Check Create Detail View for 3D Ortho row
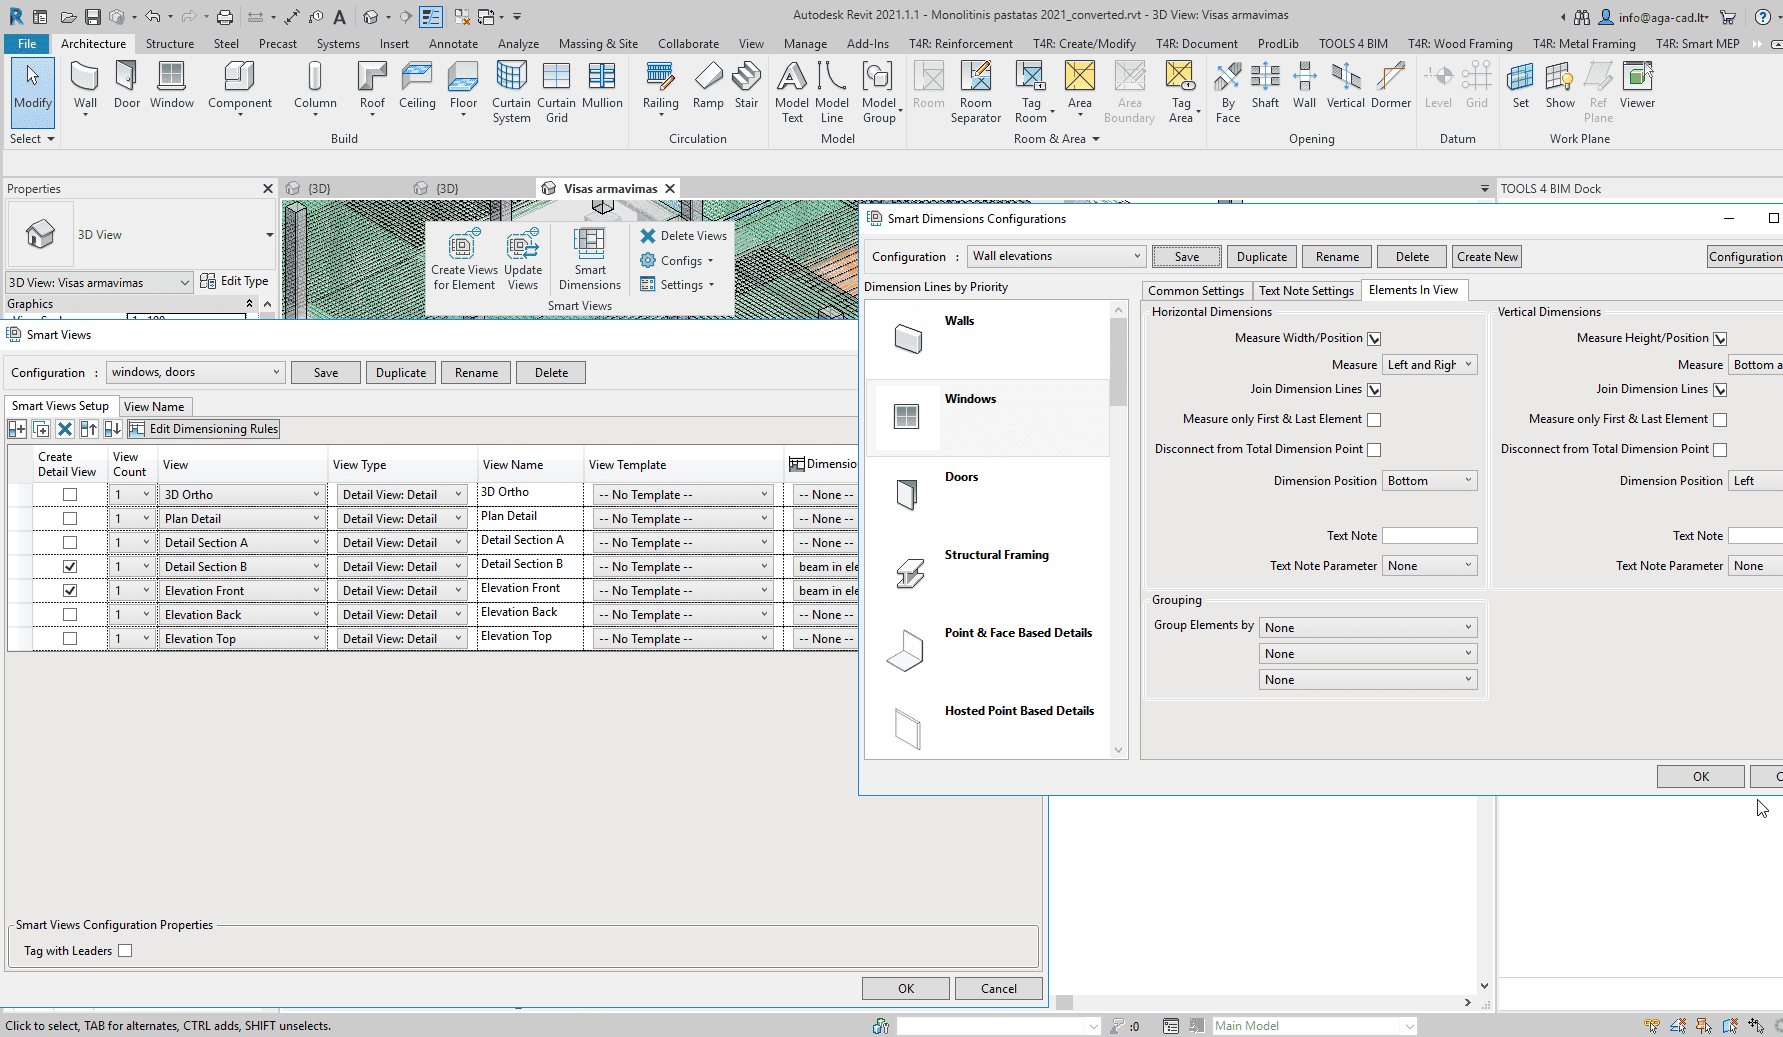Image resolution: width=1783 pixels, height=1037 pixels. pos(70,494)
